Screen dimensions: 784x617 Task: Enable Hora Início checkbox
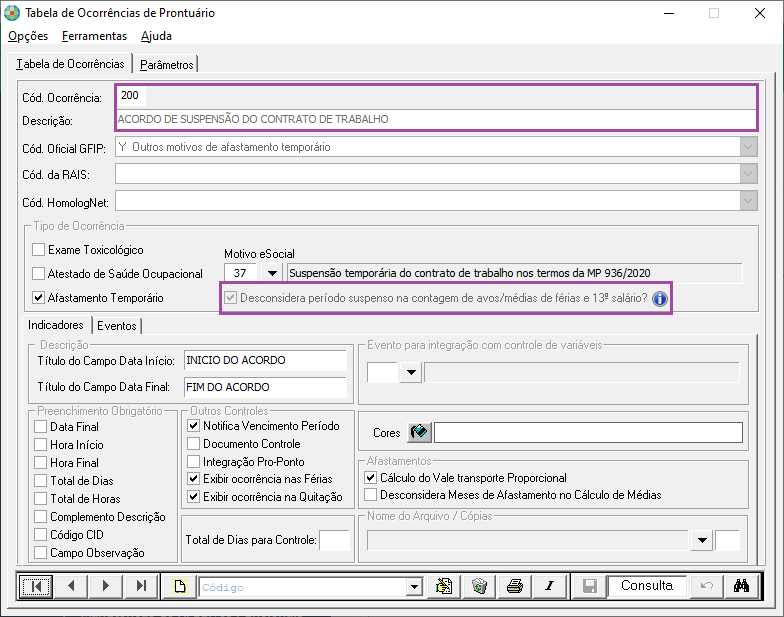coord(40,444)
